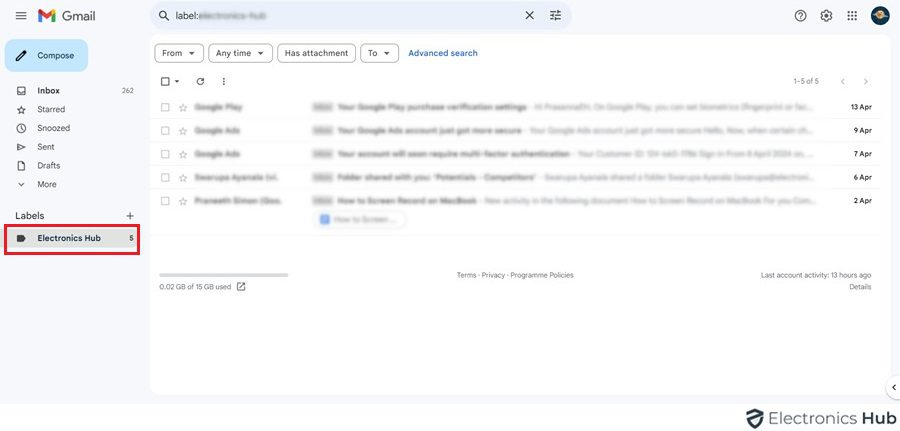This screenshot has width=900, height=431.
Task: Clear the search with the X icon
Action: point(530,16)
